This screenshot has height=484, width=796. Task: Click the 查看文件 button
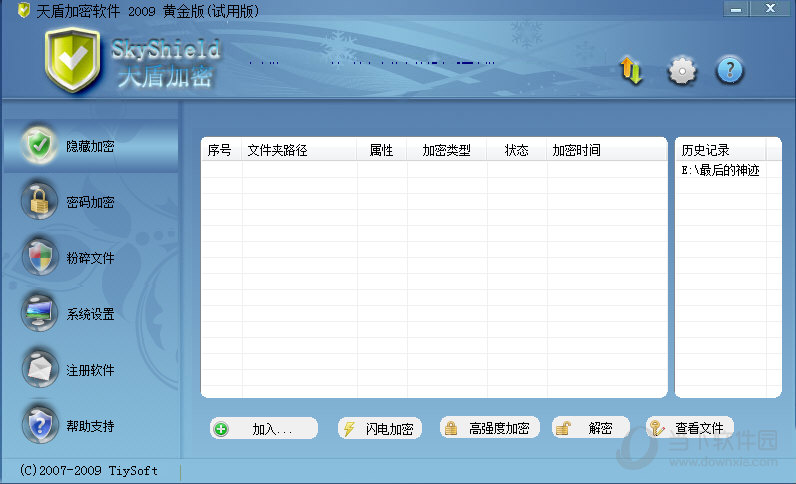(690, 429)
